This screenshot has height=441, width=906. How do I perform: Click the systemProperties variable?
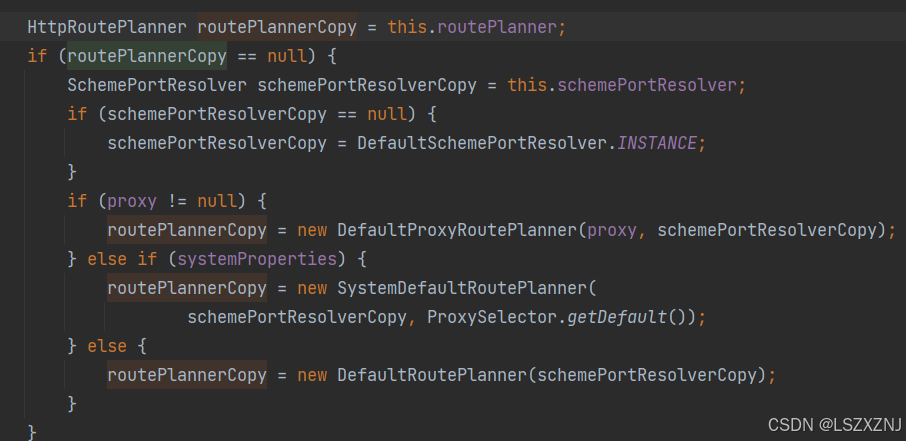[x=257, y=259]
